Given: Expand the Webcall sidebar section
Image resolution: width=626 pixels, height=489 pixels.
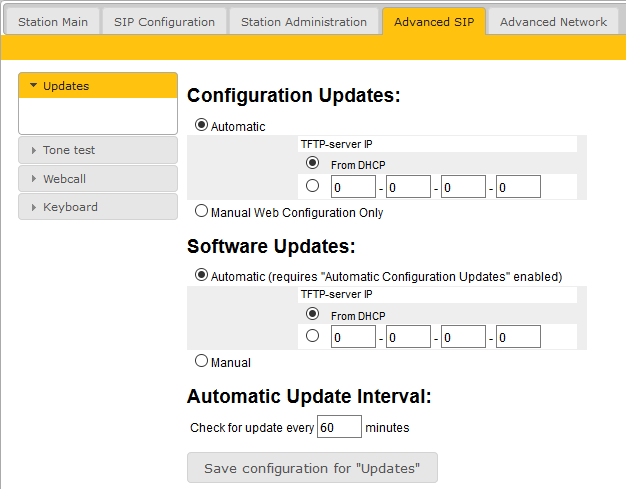Looking at the screenshot, I should click(97, 179).
